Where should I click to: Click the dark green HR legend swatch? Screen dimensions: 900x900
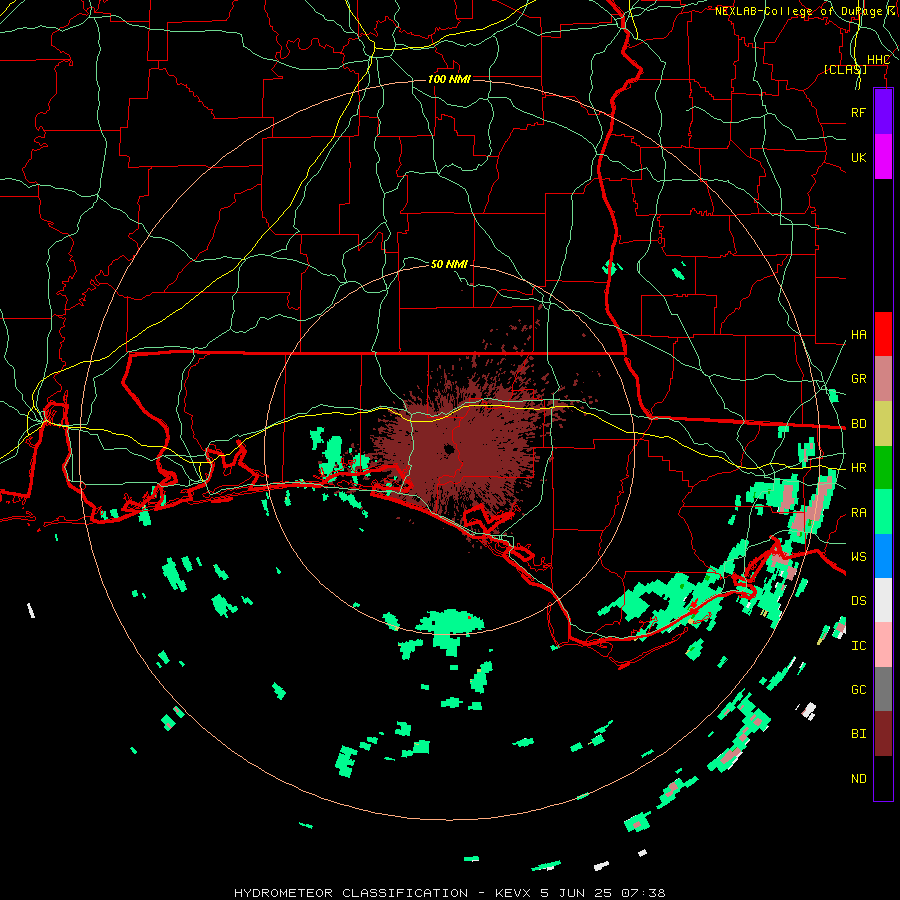point(883,467)
